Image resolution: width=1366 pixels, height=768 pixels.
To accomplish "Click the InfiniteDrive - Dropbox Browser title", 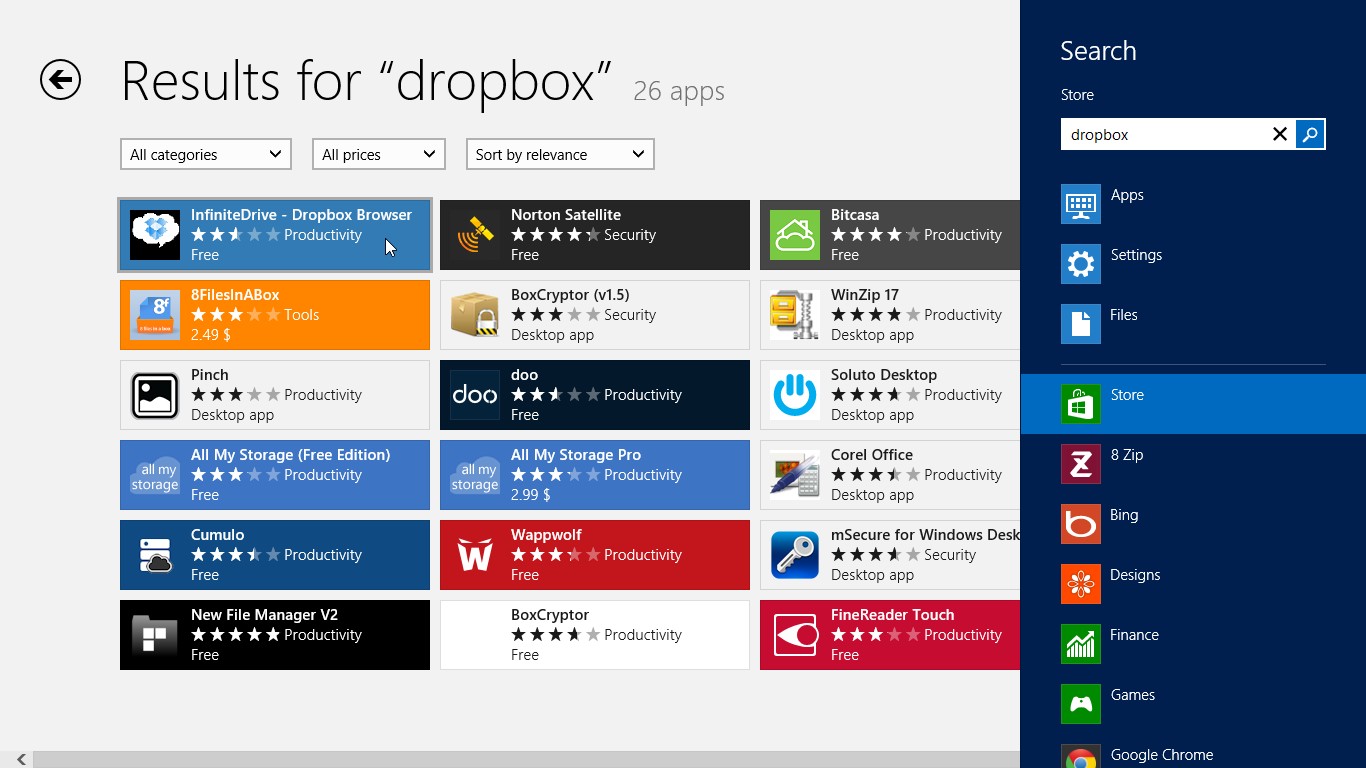I will 301,215.
